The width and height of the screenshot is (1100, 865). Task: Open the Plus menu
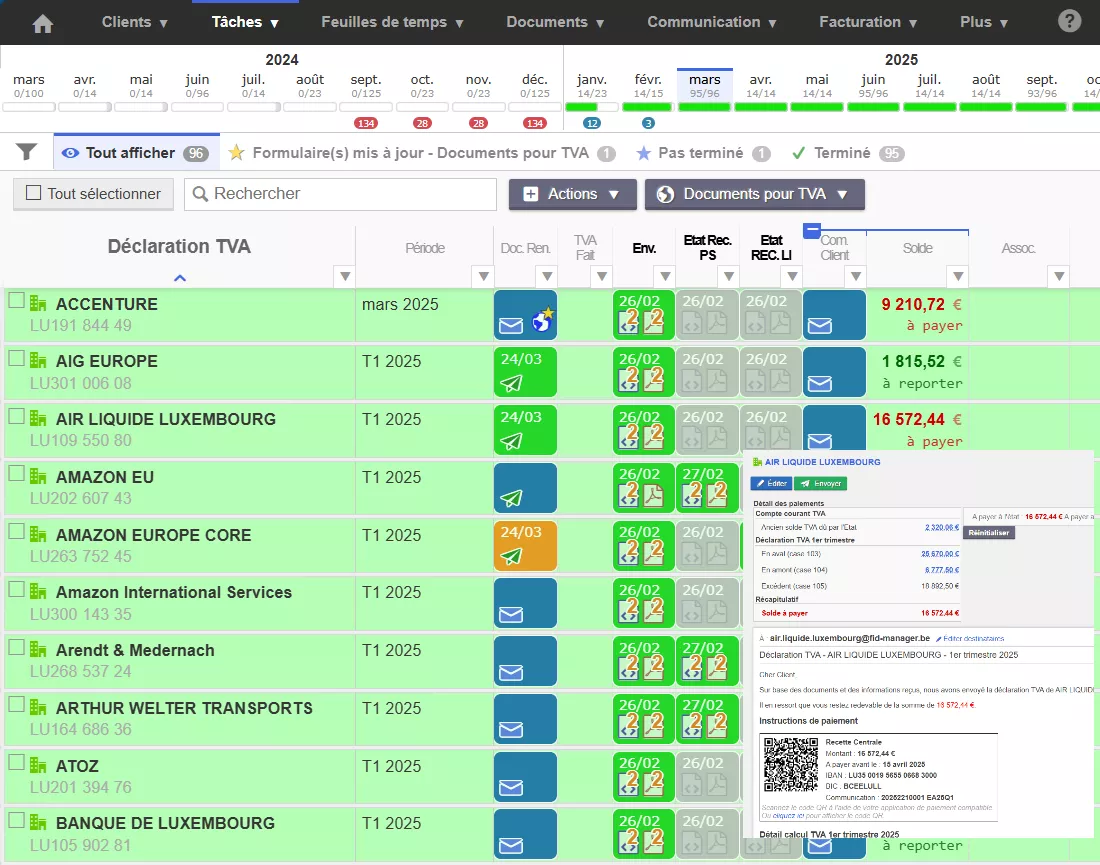[984, 22]
